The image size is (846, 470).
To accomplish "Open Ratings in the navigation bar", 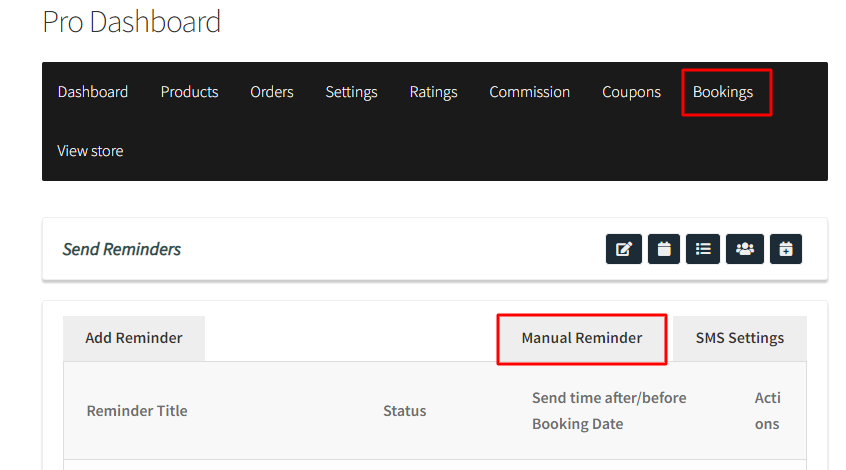I will pyautogui.click(x=433, y=92).
